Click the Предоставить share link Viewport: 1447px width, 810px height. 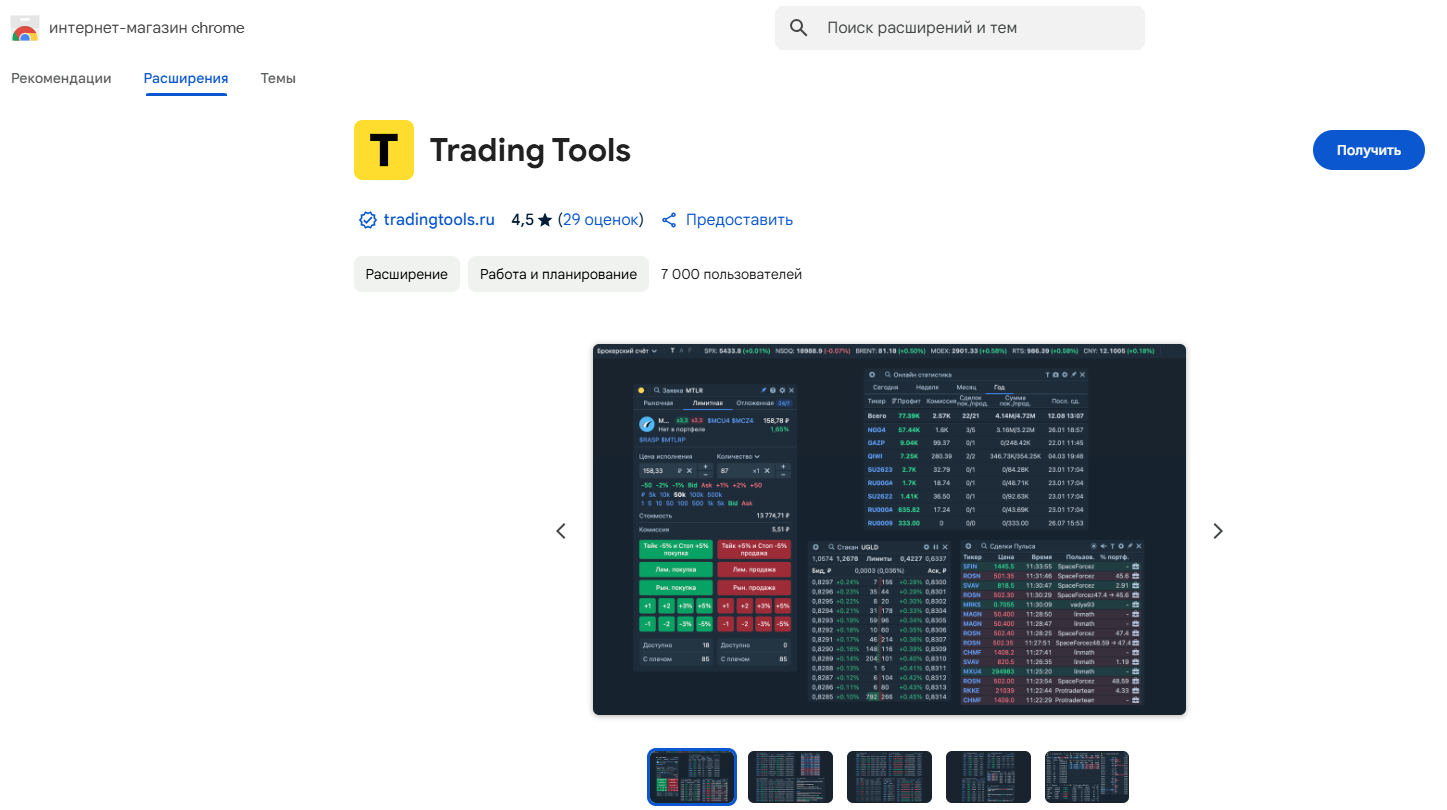739,220
